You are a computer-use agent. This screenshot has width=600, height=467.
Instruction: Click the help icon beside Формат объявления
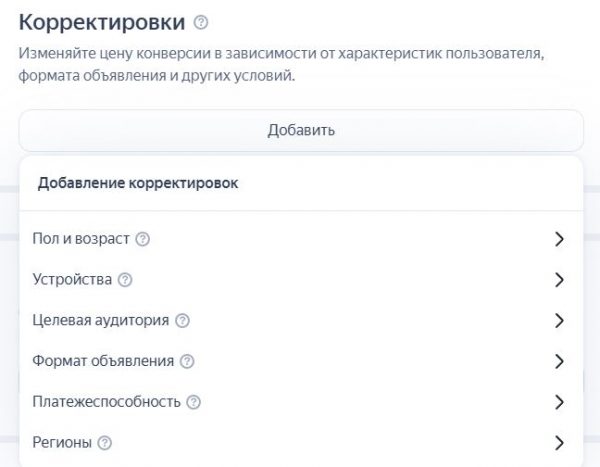(x=187, y=361)
